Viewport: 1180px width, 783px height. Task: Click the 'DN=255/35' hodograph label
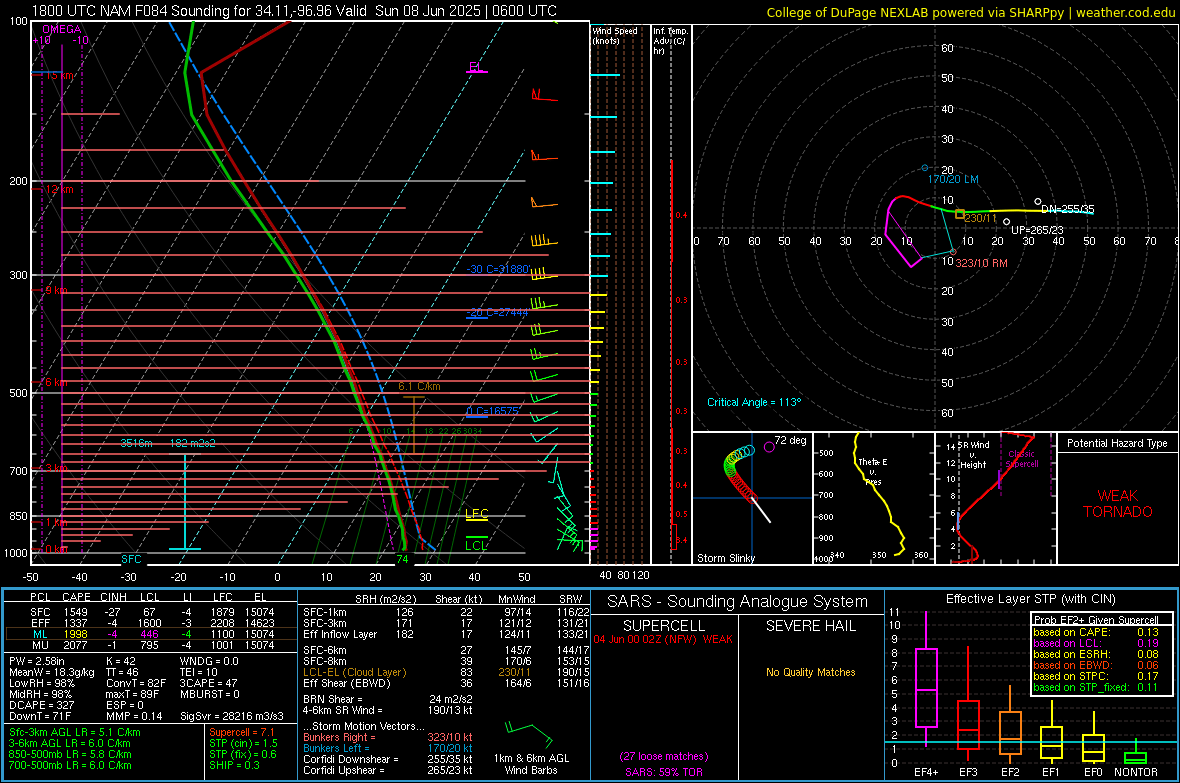tap(1067, 209)
